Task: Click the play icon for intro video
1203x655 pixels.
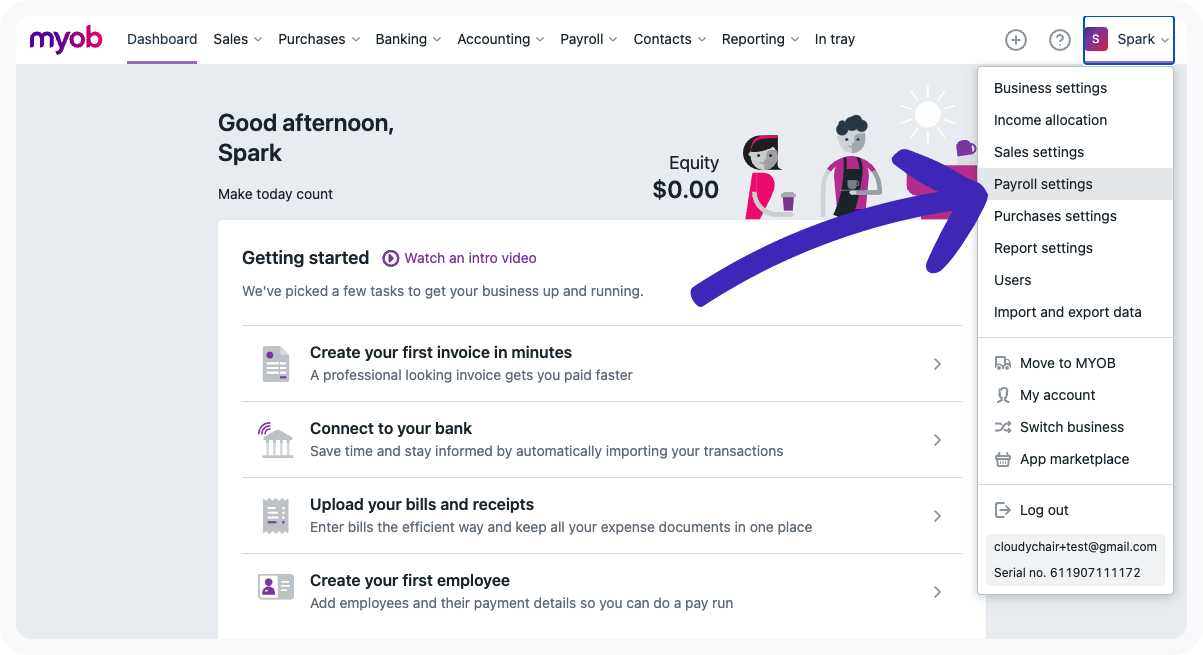Action: pyautogui.click(x=391, y=258)
